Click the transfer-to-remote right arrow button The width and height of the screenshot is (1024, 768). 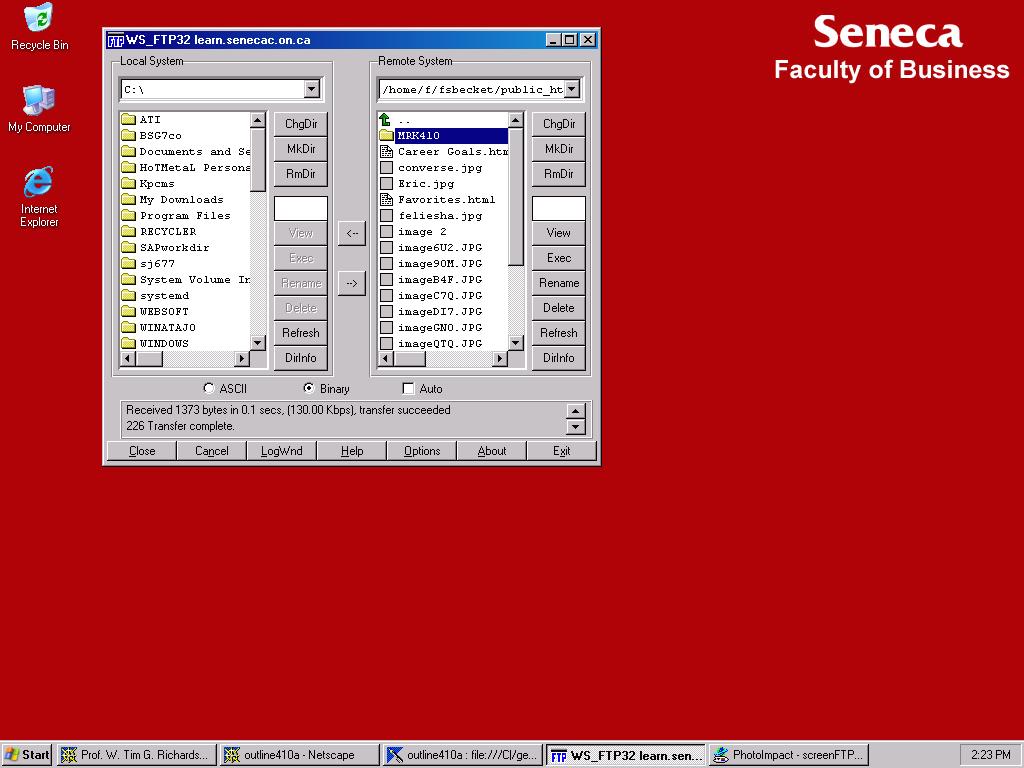pos(352,283)
